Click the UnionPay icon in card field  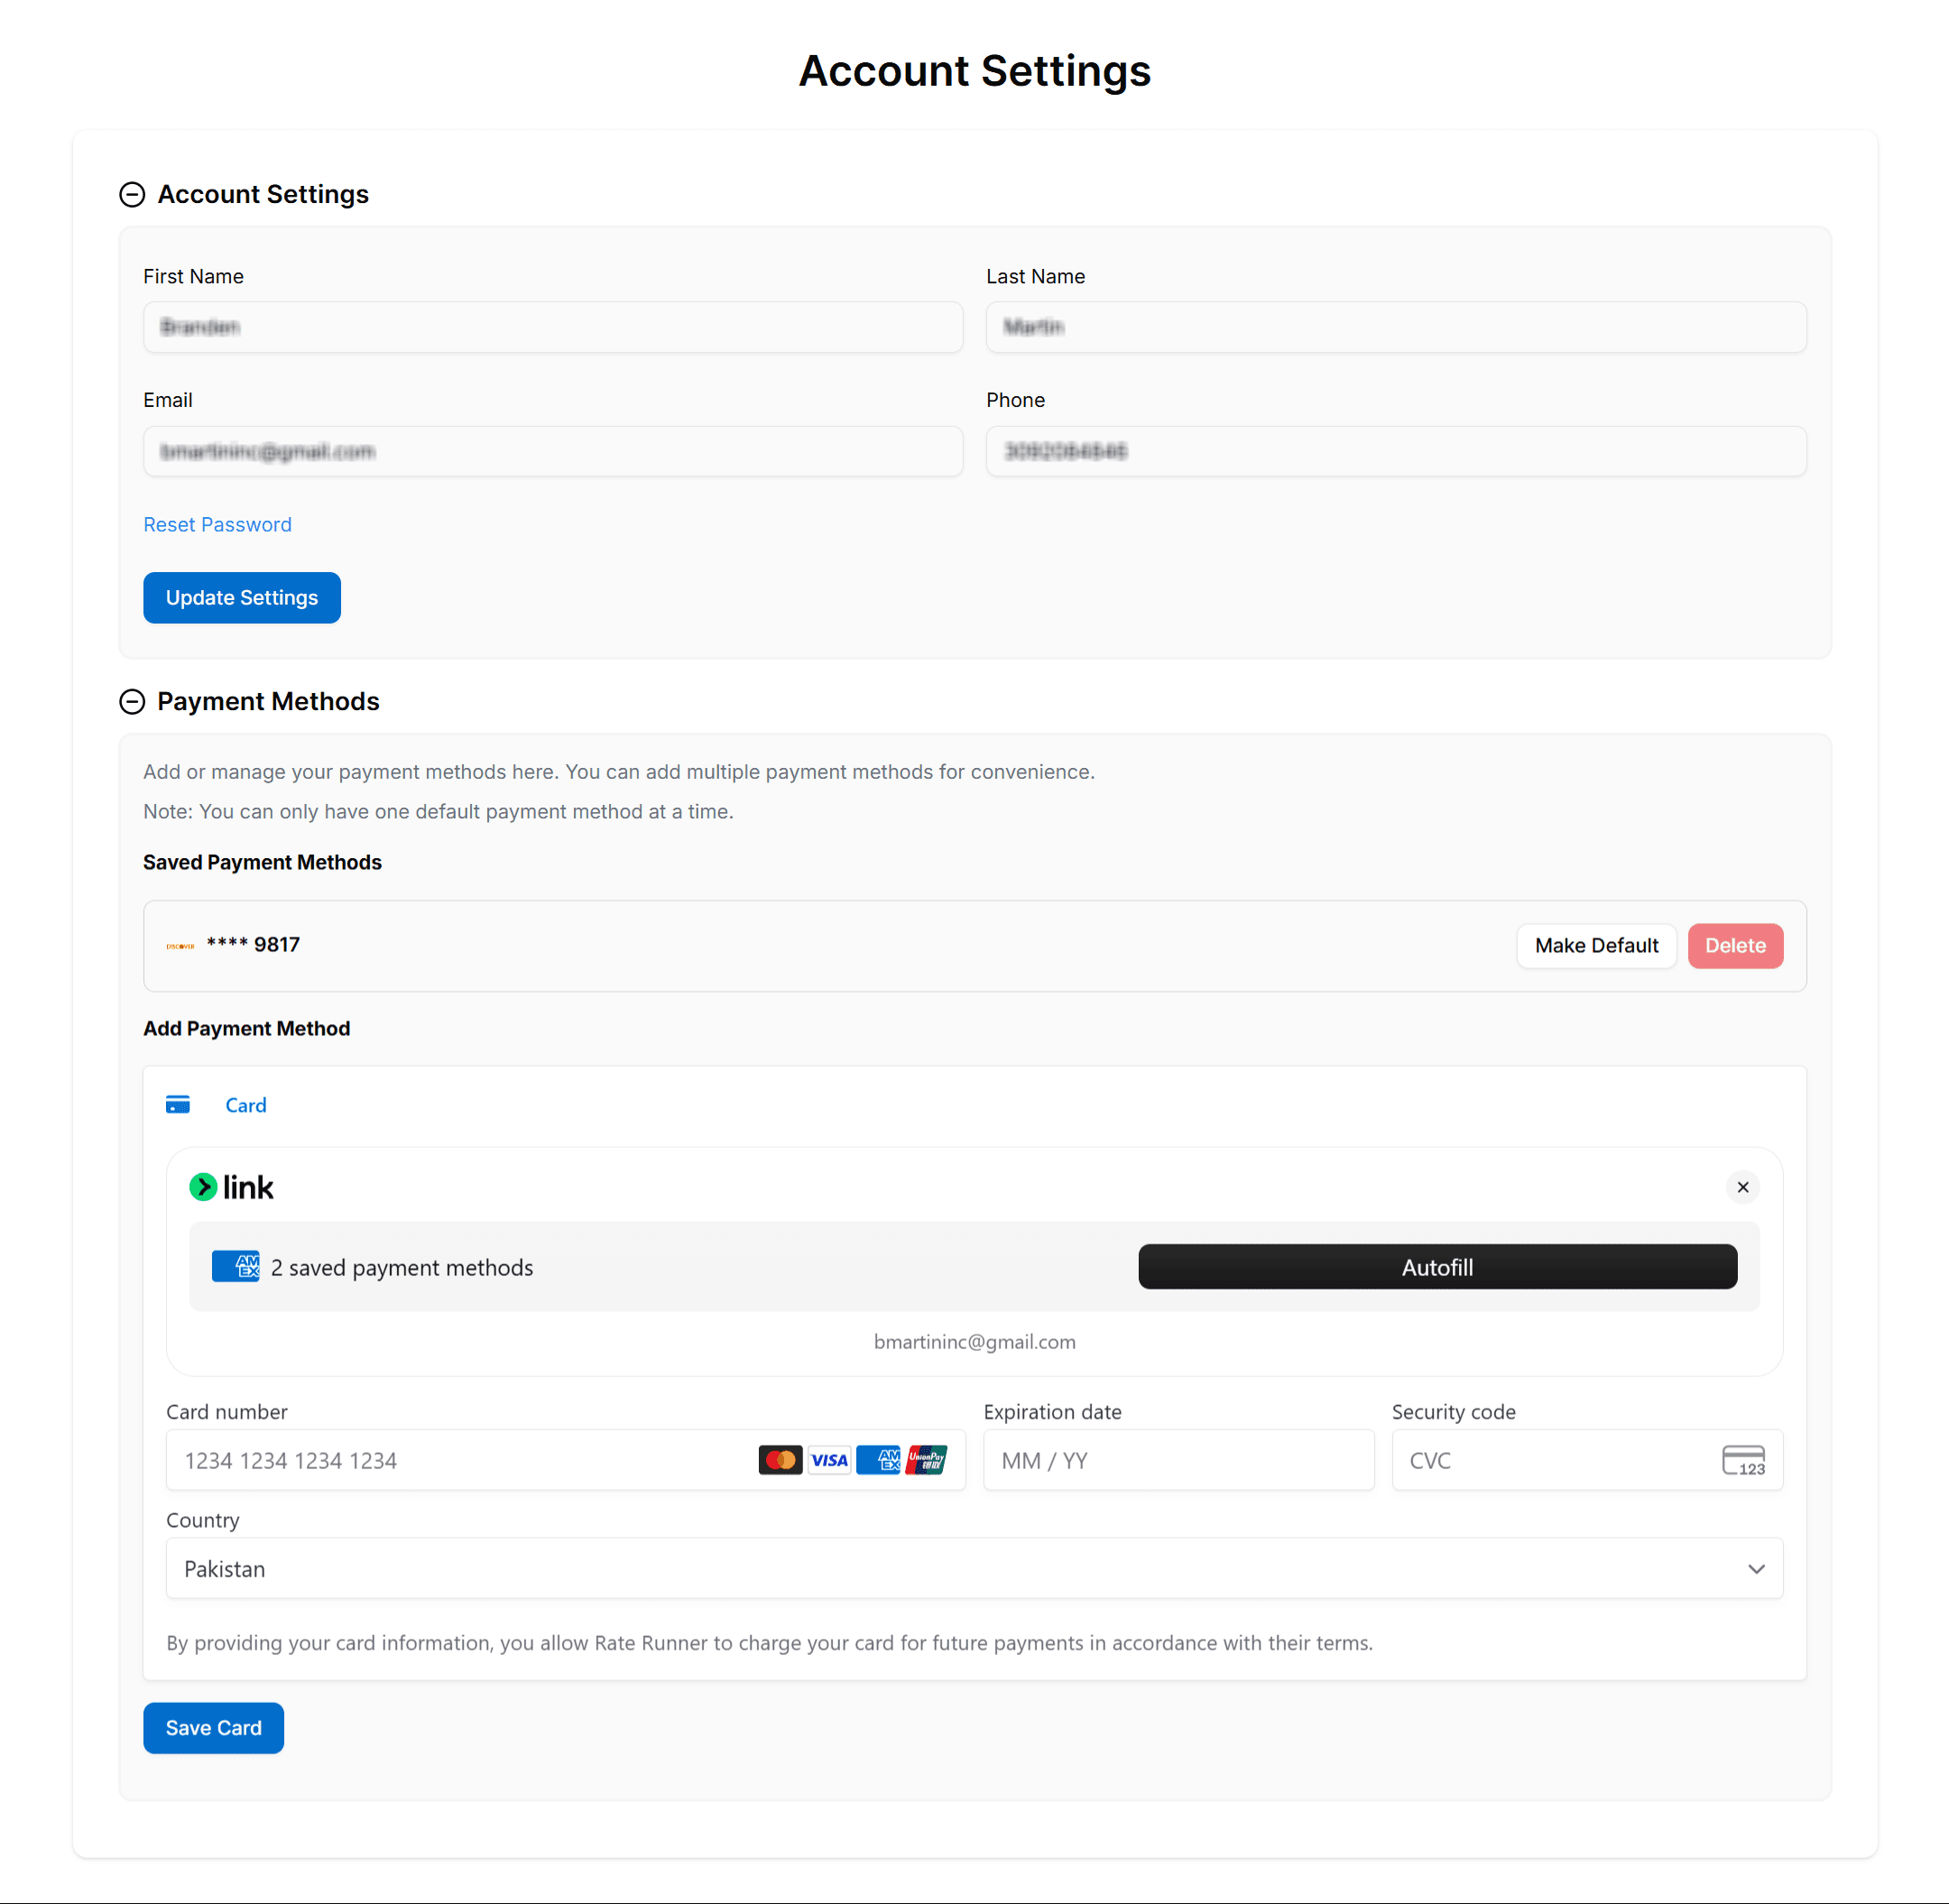pos(927,1460)
